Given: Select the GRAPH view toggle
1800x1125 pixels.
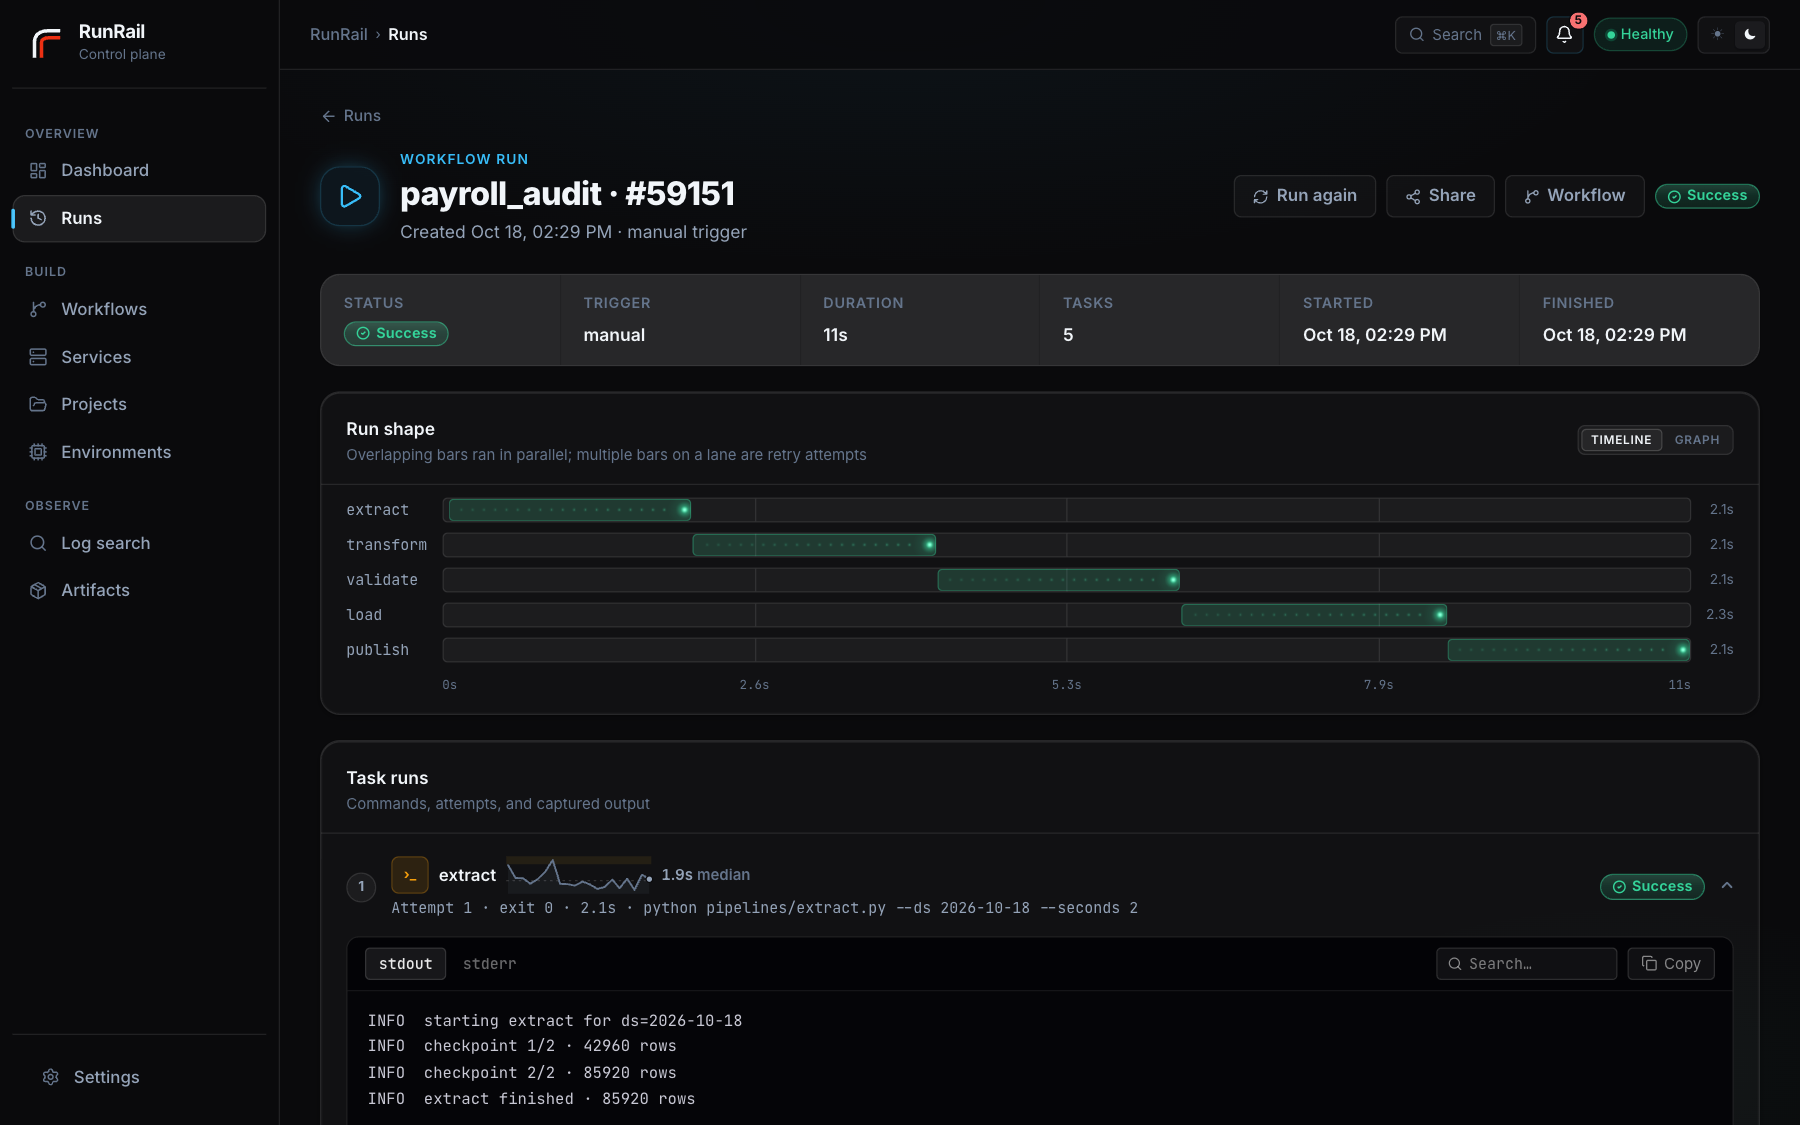Looking at the screenshot, I should pyautogui.click(x=1697, y=440).
